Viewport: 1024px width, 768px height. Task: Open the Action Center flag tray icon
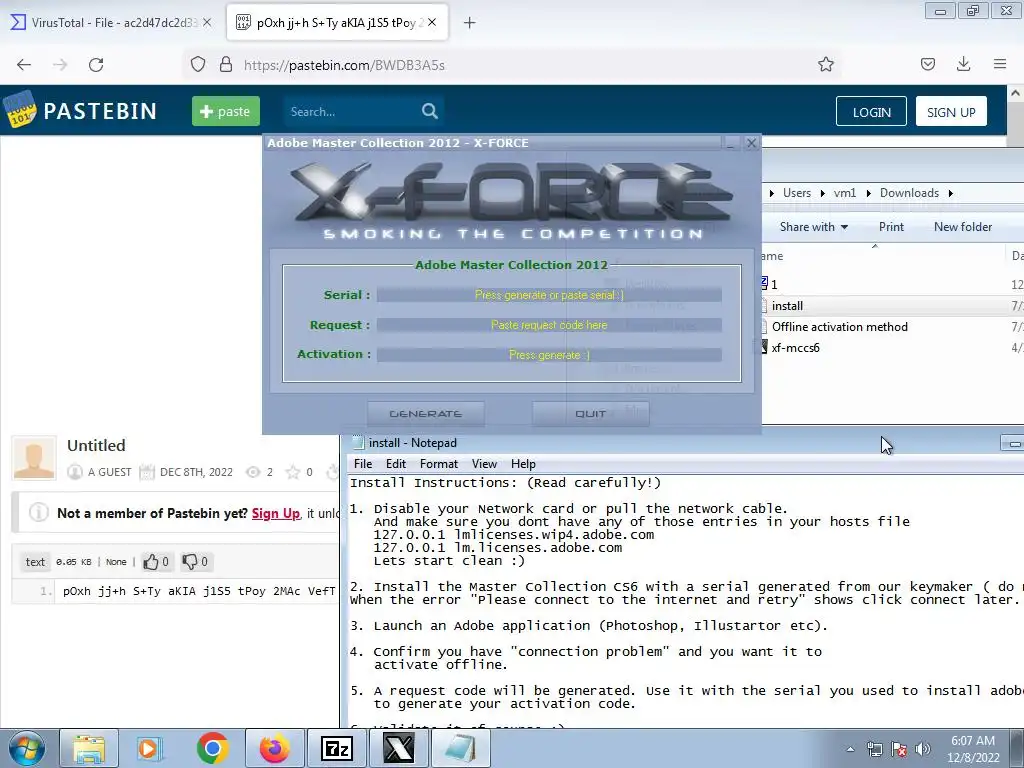point(899,749)
